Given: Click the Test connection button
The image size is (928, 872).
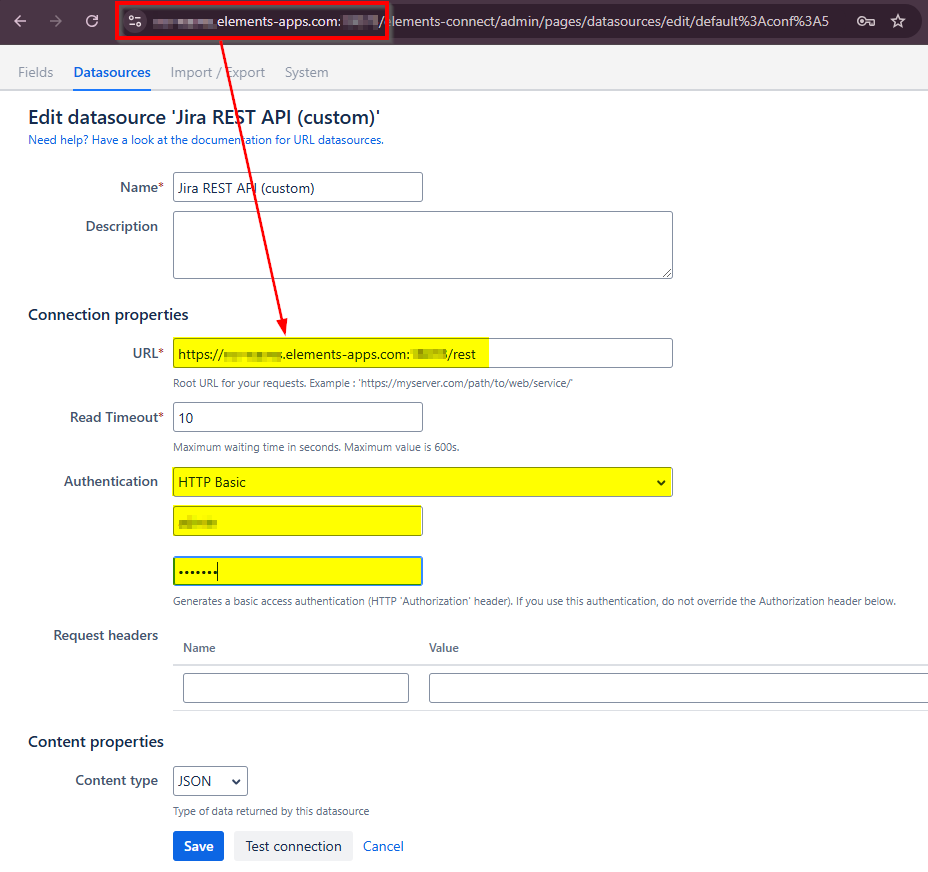Looking at the screenshot, I should [x=293, y=846].
